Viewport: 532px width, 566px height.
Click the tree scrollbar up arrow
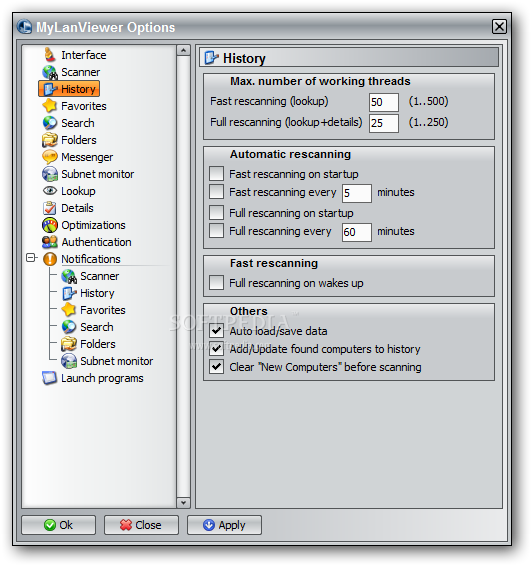click(183, 50)
